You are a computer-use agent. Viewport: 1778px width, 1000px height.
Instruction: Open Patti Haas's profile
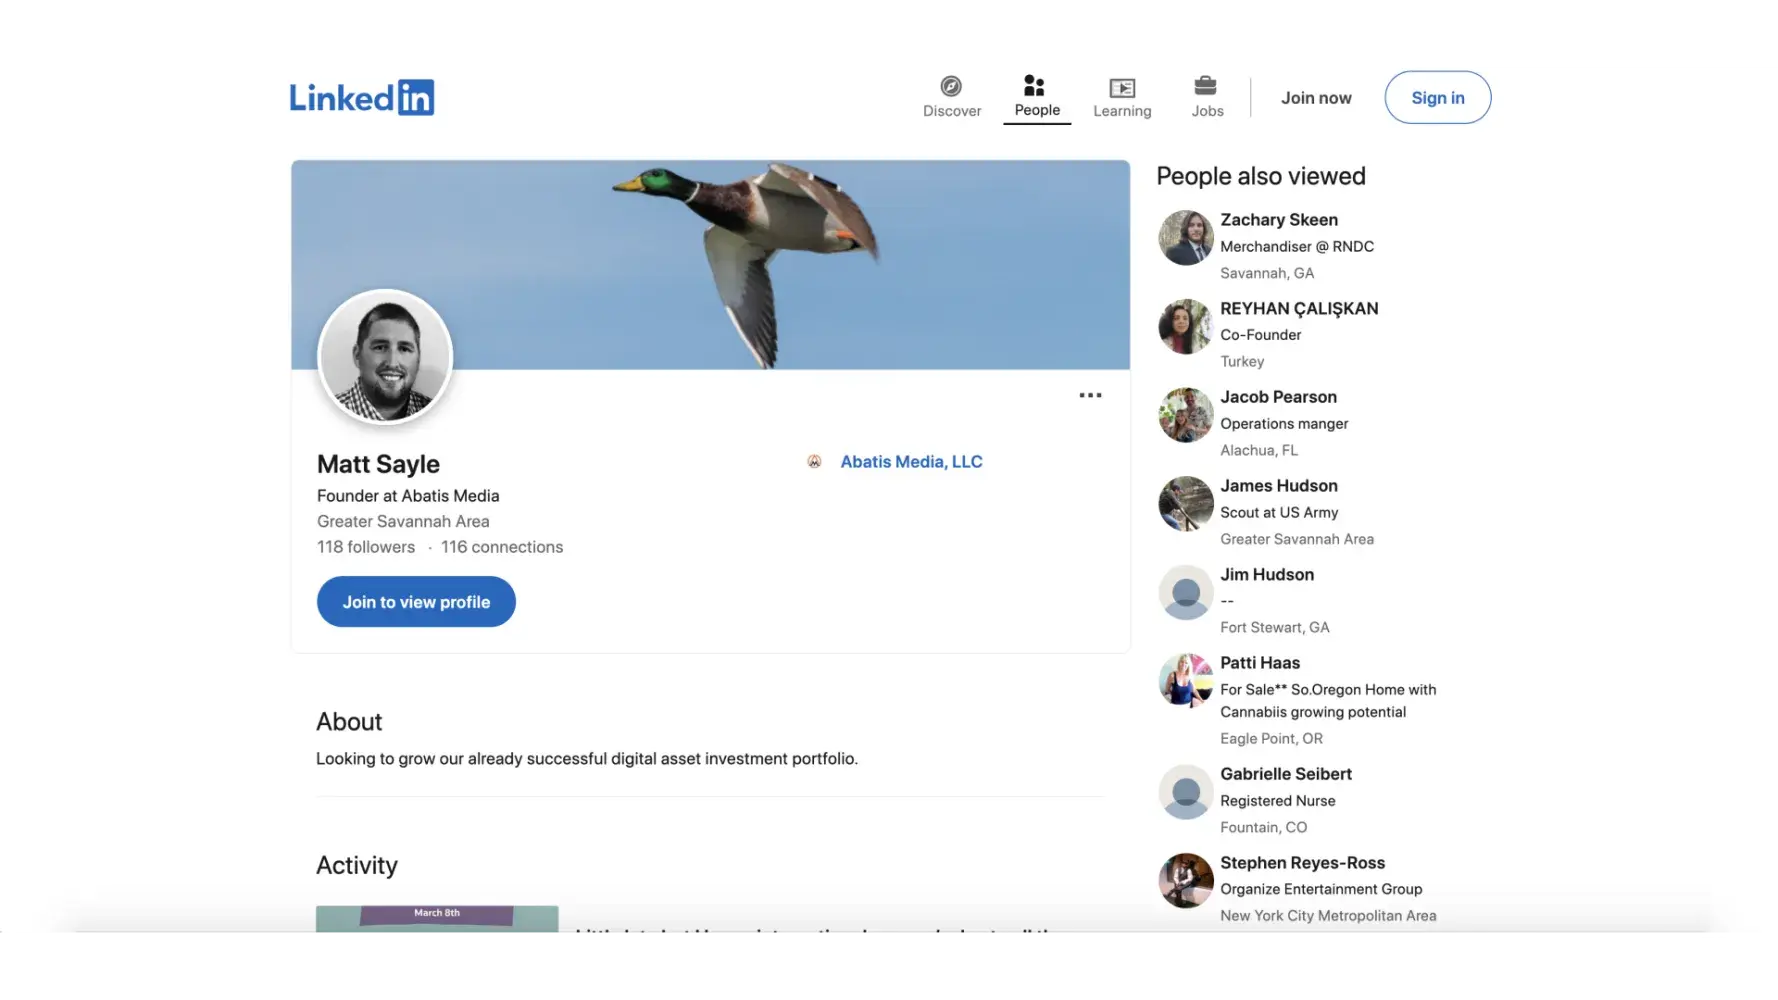click(x=1259, y=663)
